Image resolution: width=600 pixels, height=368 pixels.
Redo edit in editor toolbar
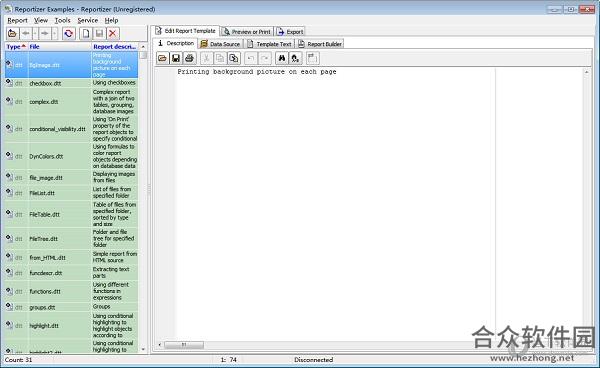264,58
